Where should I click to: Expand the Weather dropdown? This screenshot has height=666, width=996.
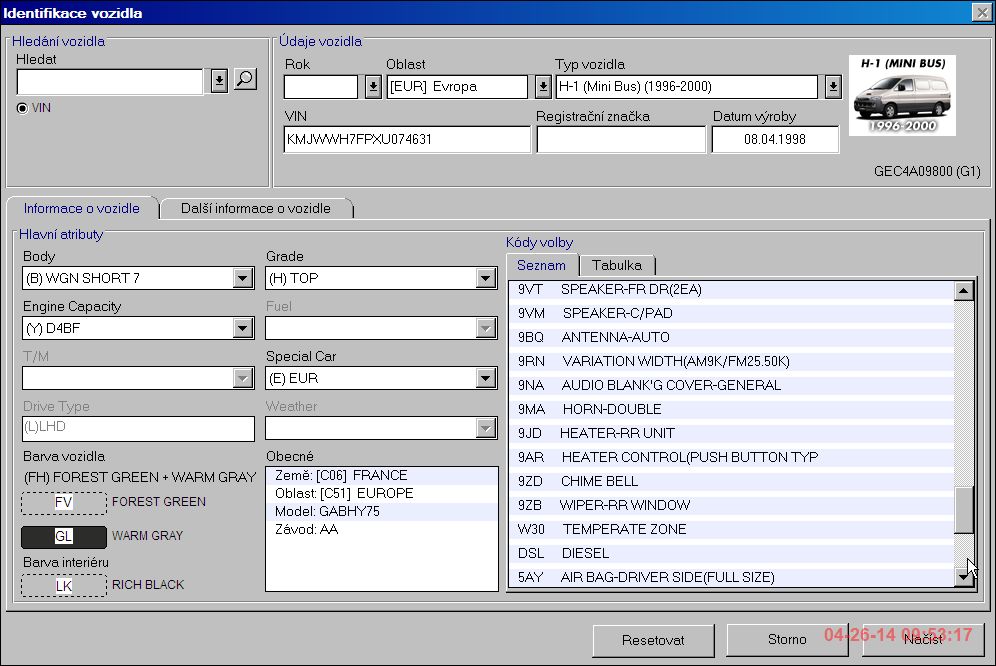pyautogui.click(x=486, y=429)
